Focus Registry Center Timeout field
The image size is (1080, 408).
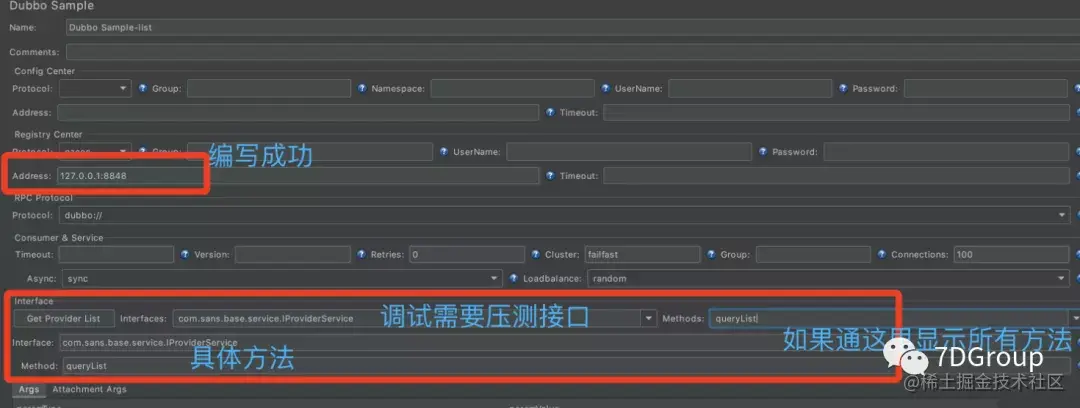[838, 176]
